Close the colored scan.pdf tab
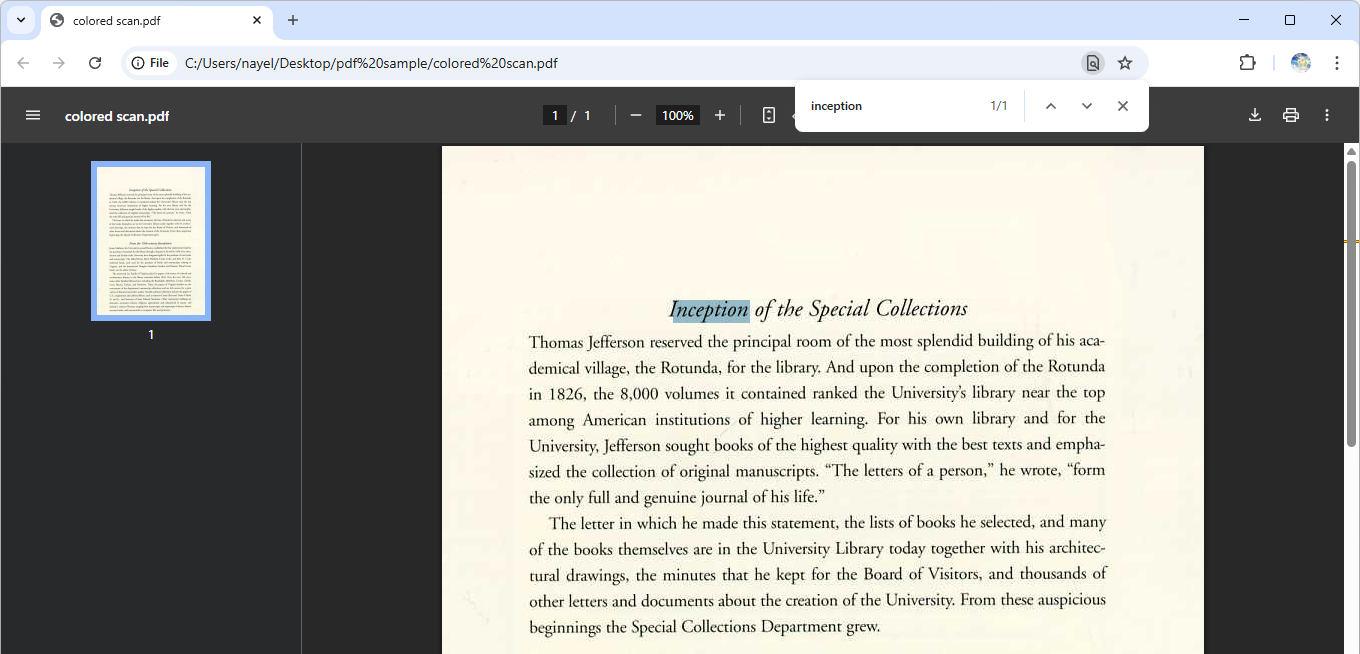The image size is (1360, 654). 257,20
